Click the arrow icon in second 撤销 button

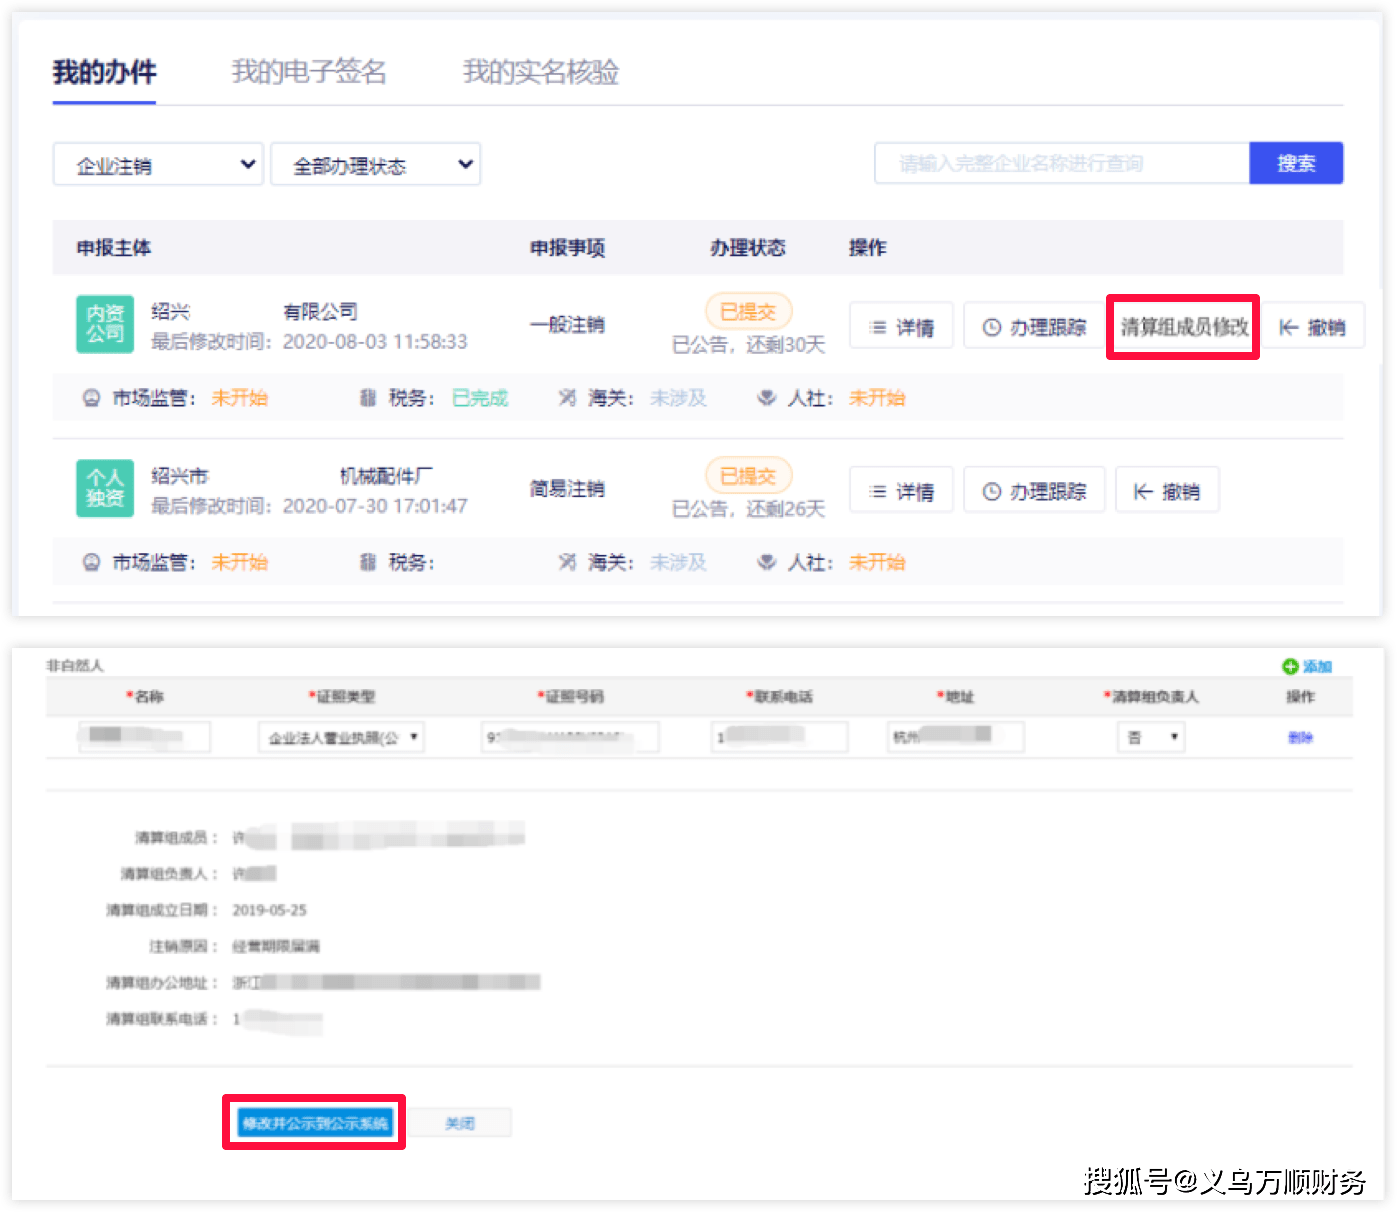point(1142,491)
